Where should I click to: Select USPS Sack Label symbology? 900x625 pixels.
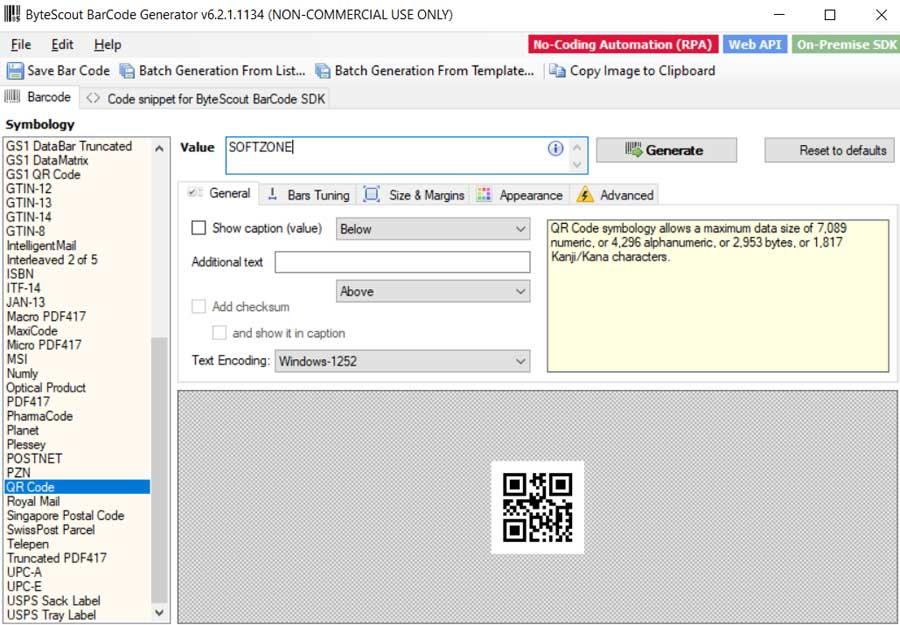53,601
